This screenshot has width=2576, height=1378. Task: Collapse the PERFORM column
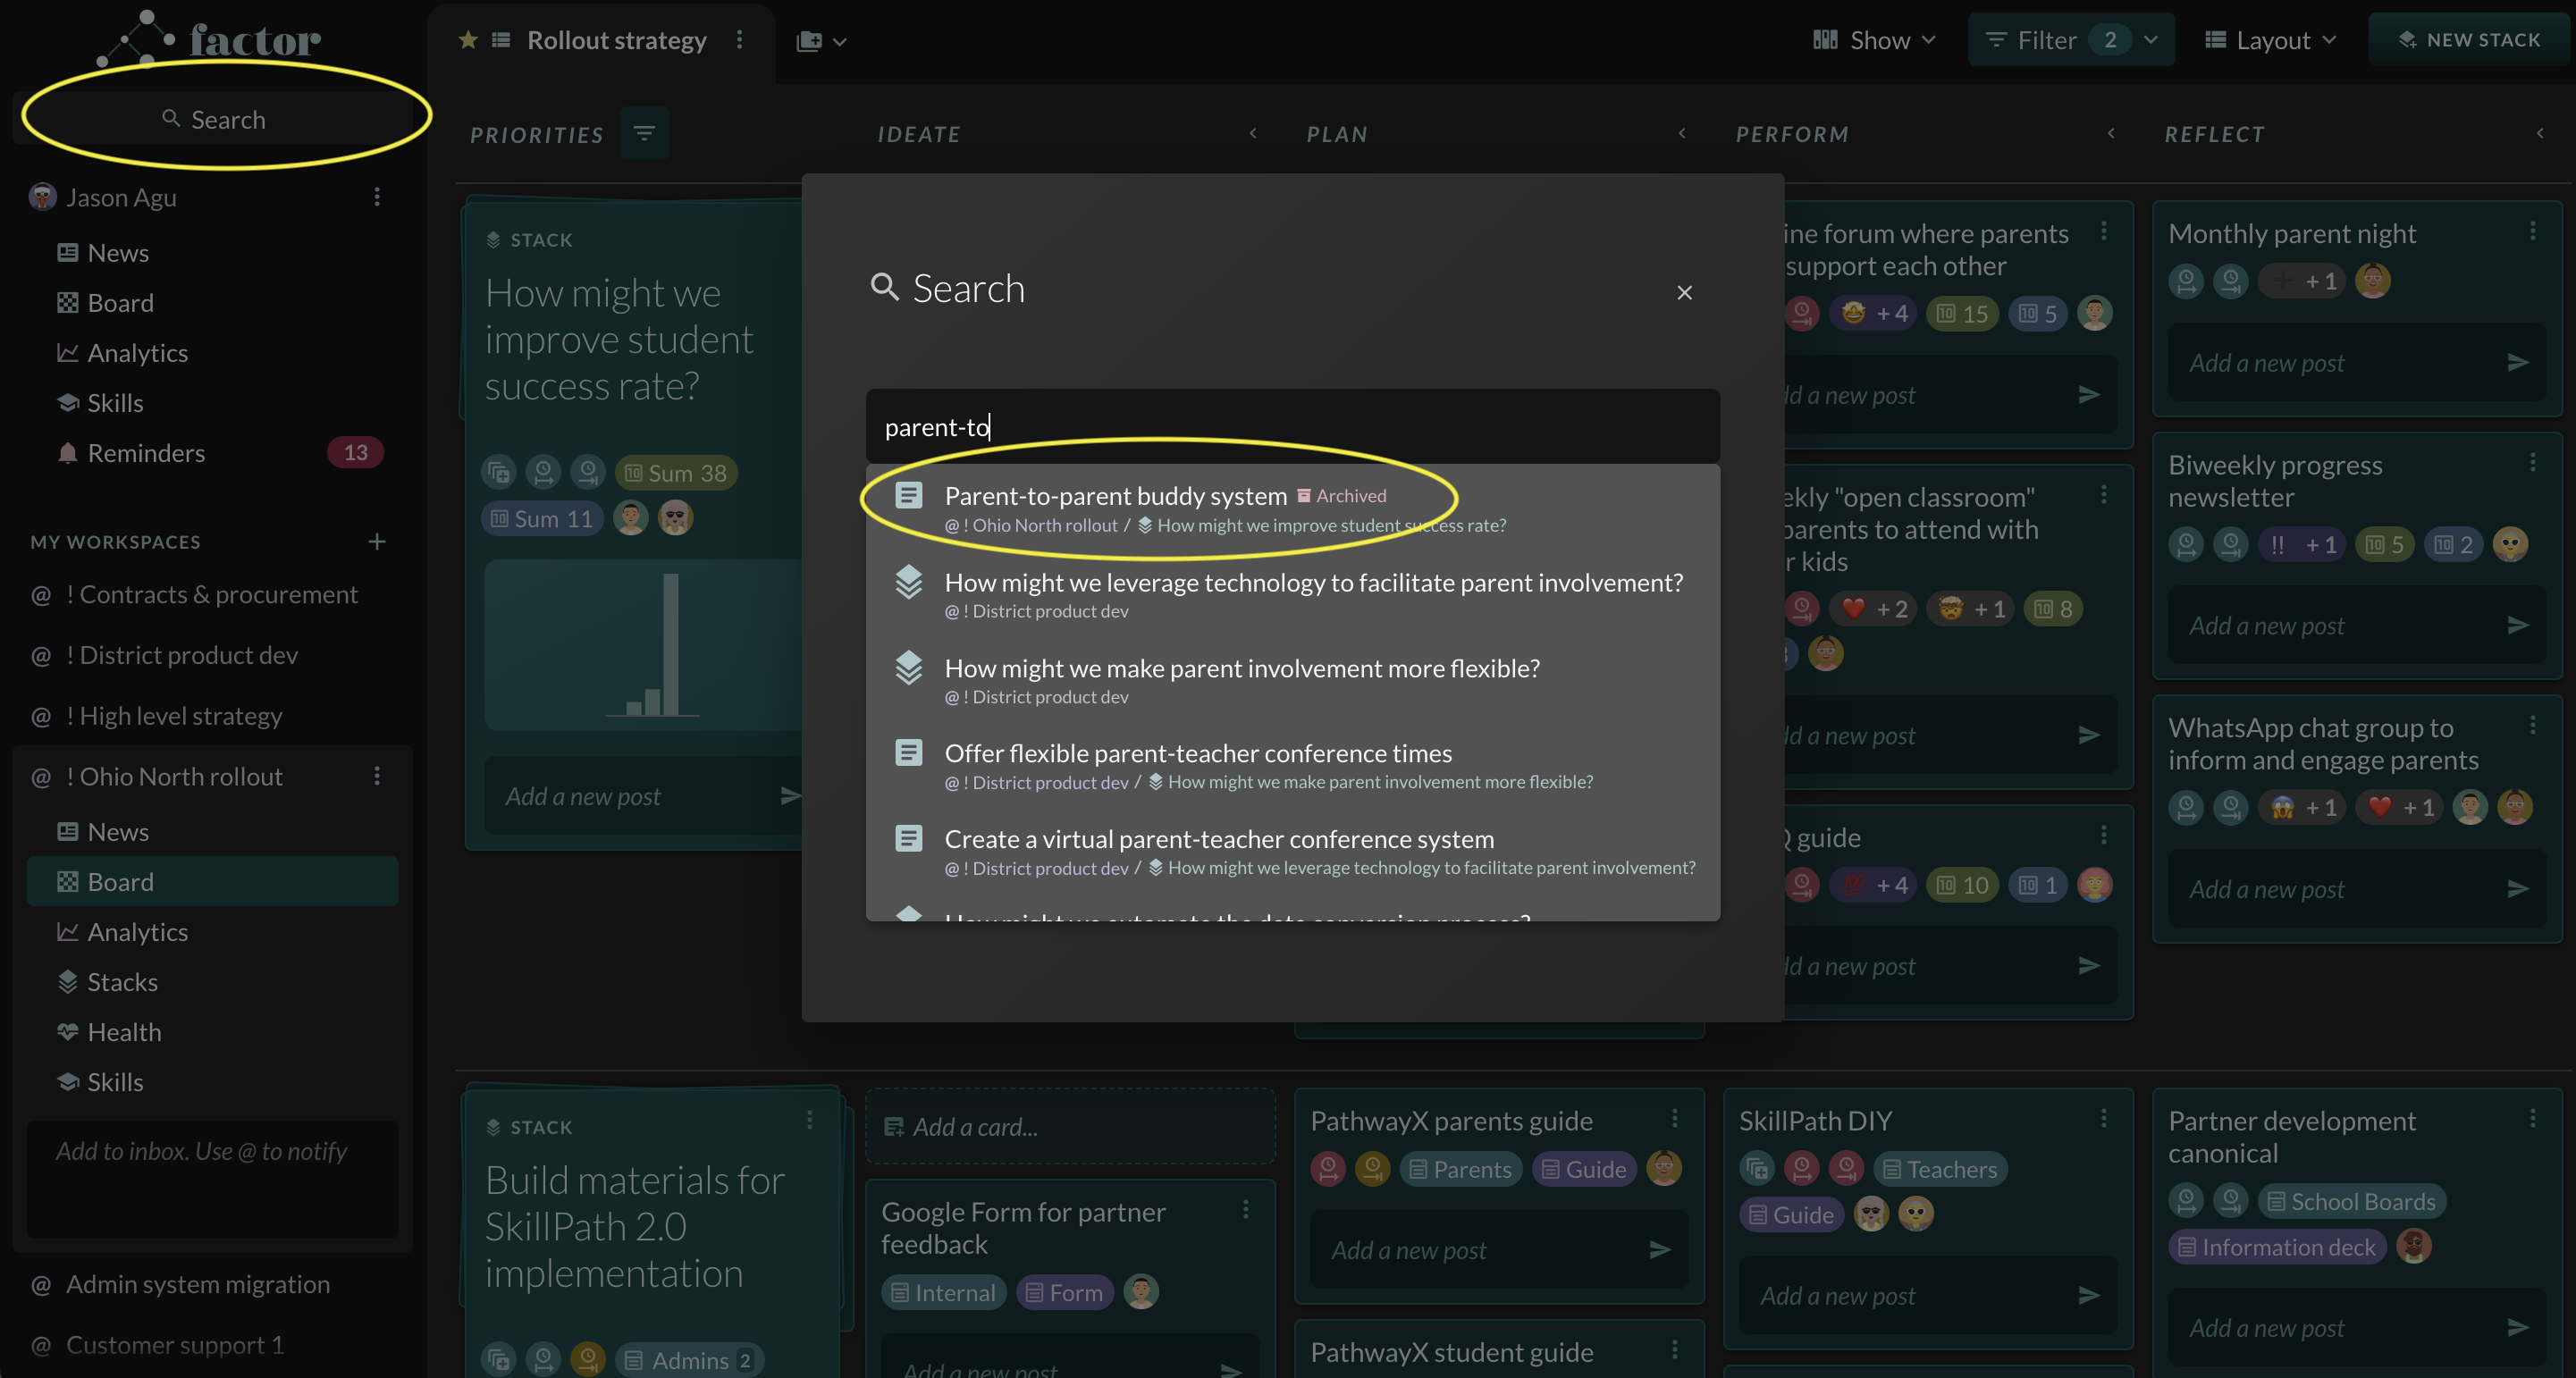click(x=2110, y=133)
